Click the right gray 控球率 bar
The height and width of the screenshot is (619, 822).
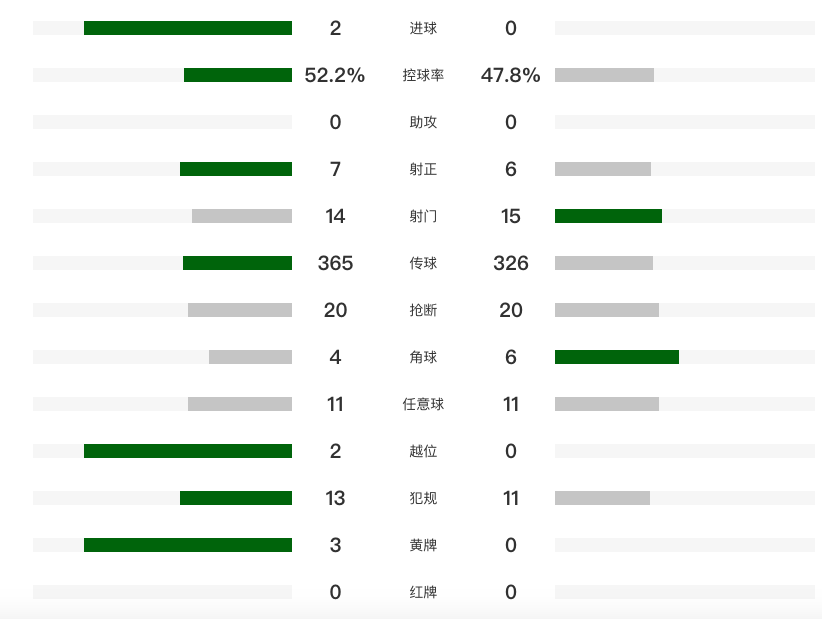pos(604,75)
